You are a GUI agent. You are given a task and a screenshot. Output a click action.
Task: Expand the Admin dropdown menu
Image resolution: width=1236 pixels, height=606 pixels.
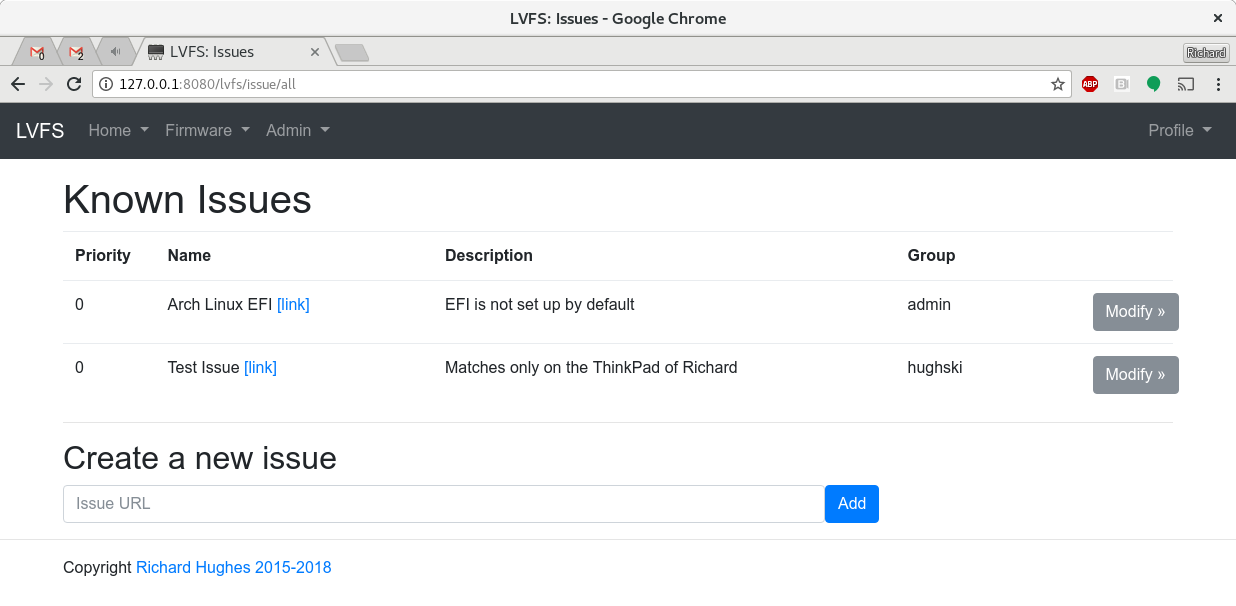coord(298,130)
